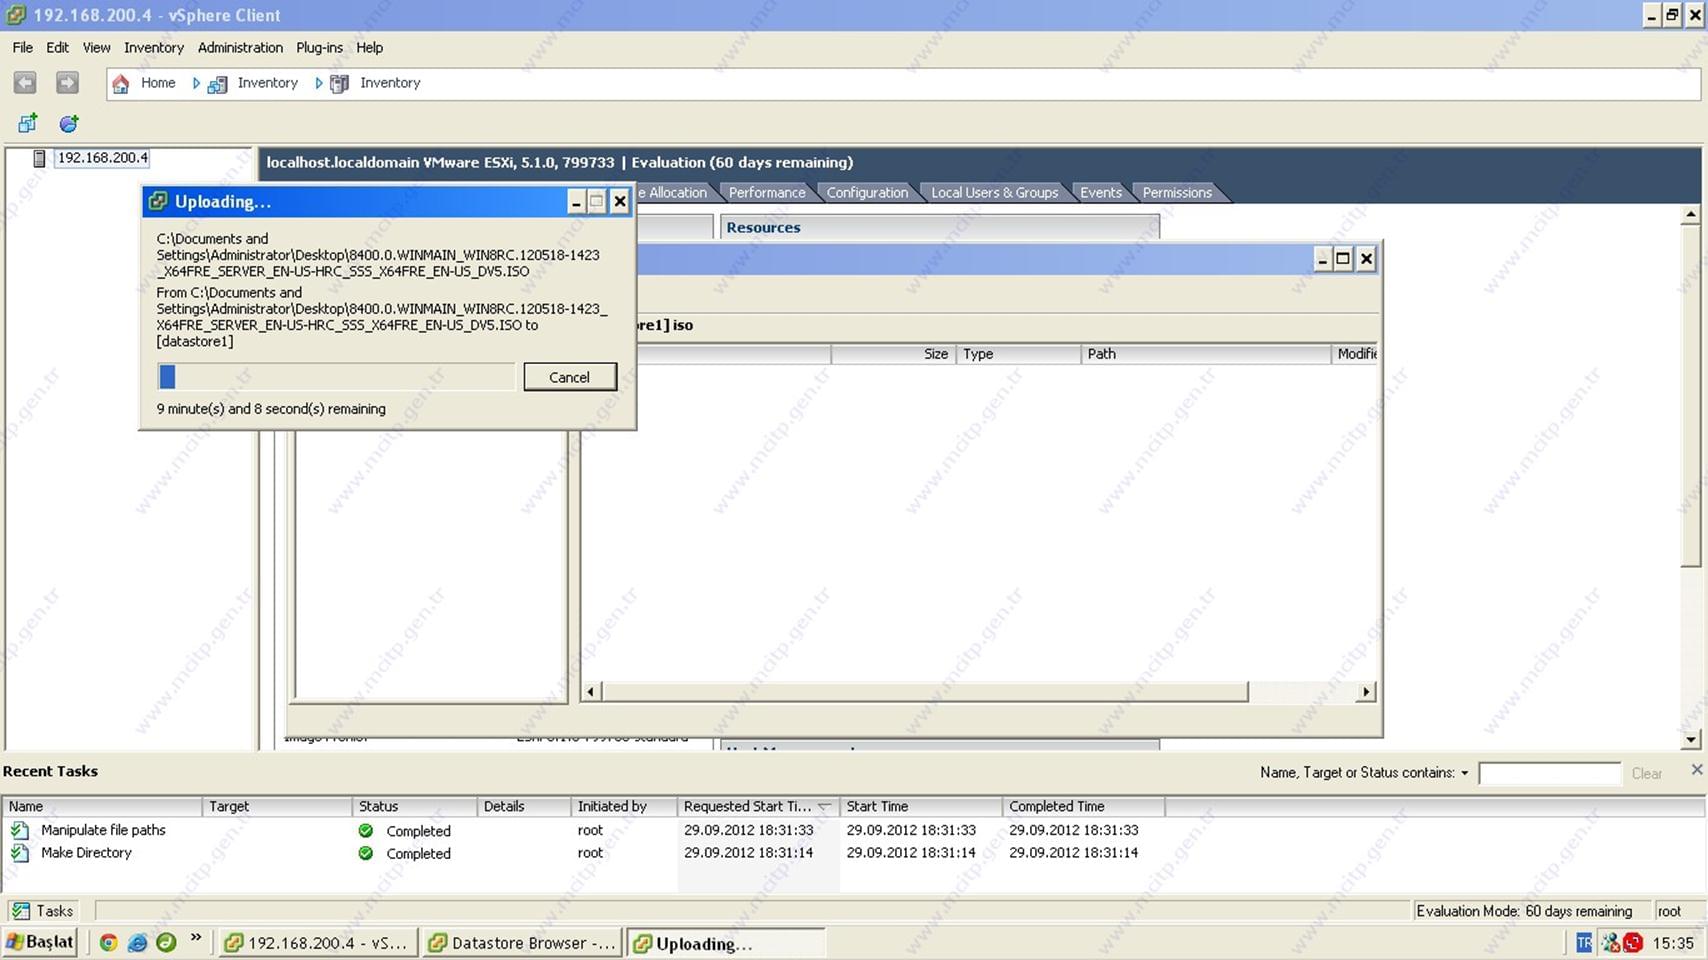1708x960 pixels.
Task: Click Internet Explorer quick launch icon
Action: click(x=138, y=942)
